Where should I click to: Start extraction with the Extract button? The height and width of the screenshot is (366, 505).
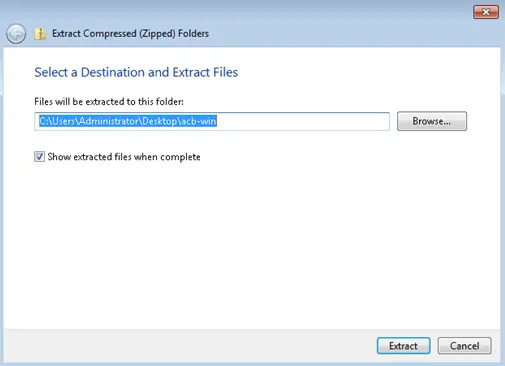pyautogui.click(x=403, y=346)
